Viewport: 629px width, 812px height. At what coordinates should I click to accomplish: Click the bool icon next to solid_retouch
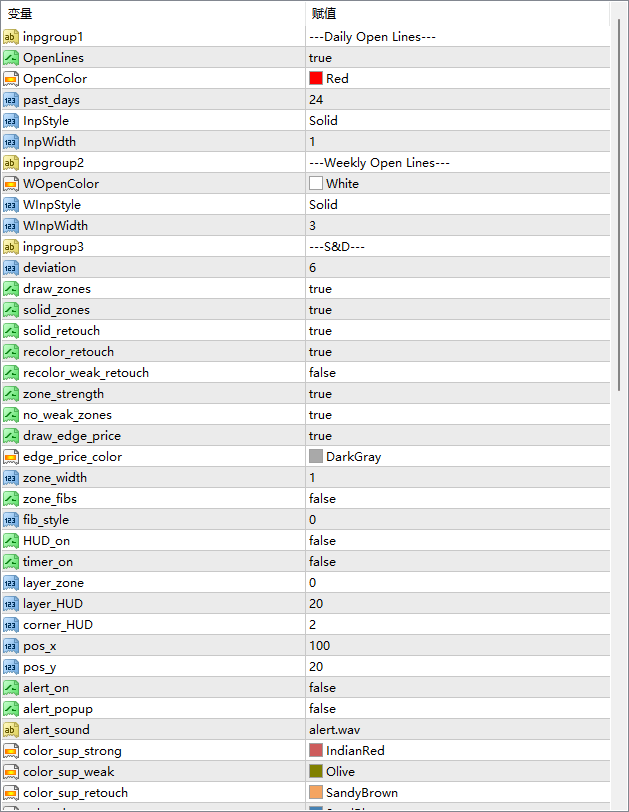pos(11,331)
